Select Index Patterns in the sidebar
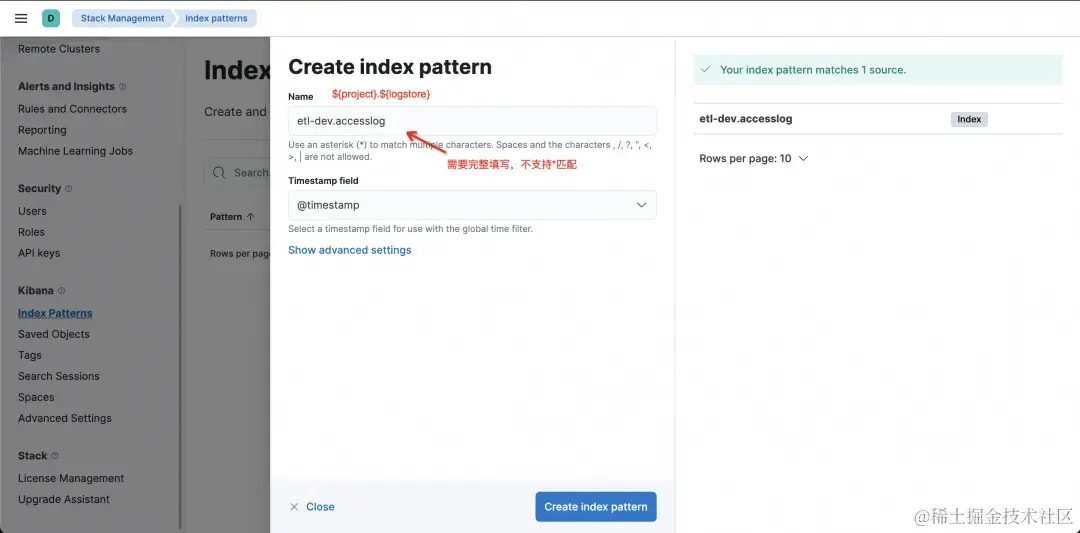The image size is (1080, 533). click(55, 313)
